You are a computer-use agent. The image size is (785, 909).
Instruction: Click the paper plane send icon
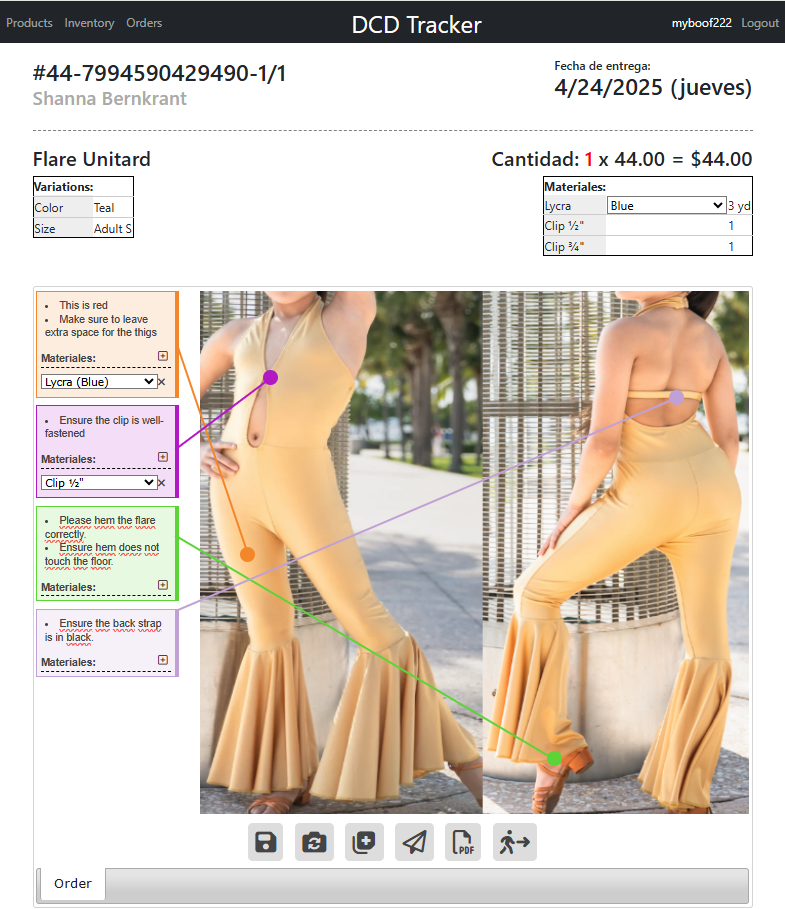414,842
